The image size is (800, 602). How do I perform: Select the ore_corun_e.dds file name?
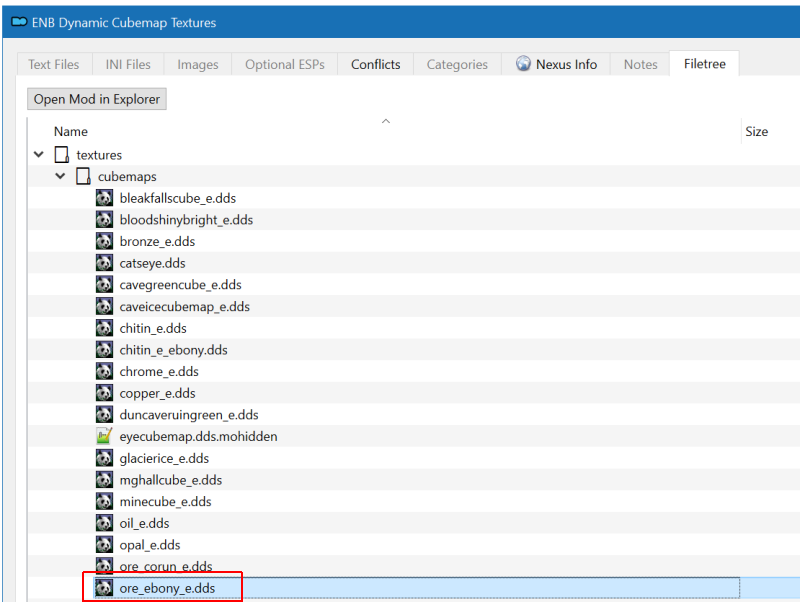point(166,566)
